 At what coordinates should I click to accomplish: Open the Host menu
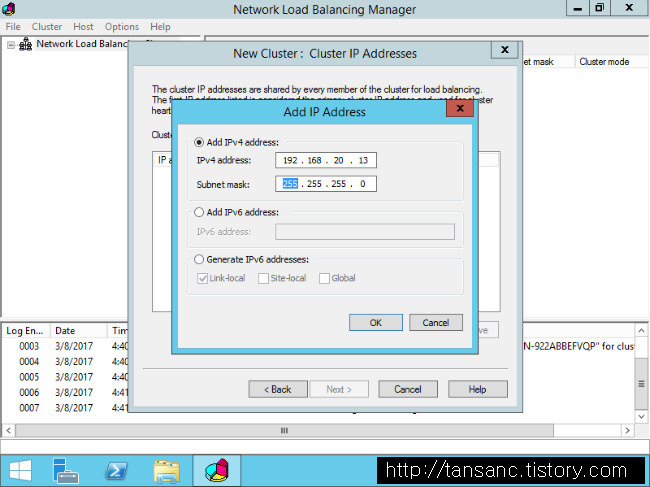tap(83, 27)
